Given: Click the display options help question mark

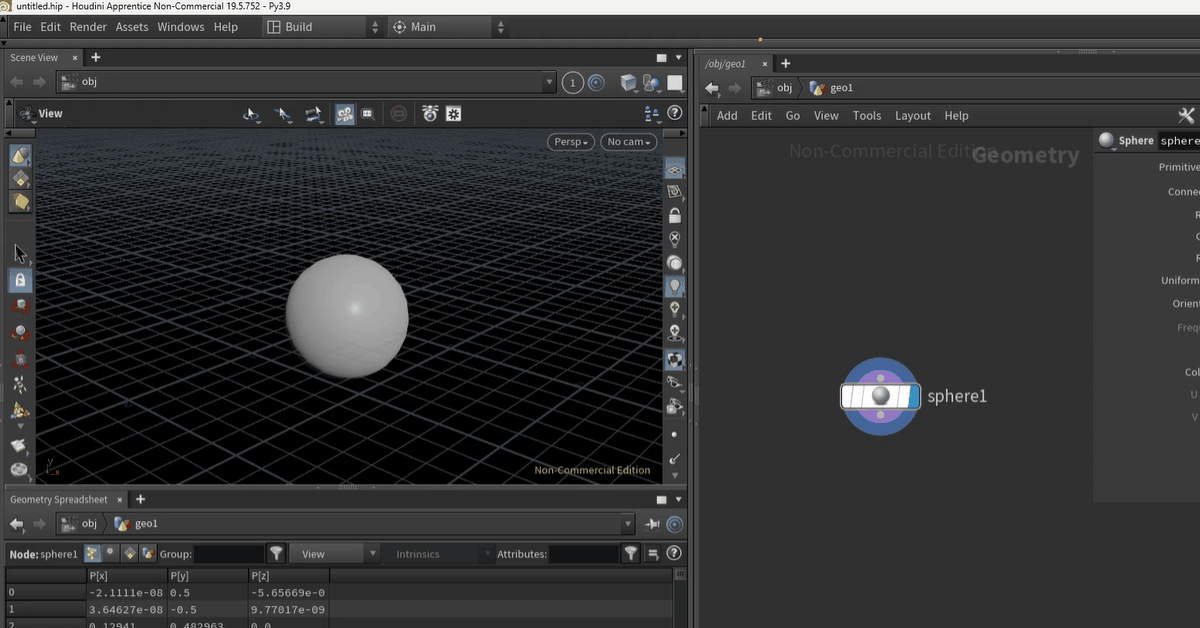Looking at the screenshot, I should tap(674, 114).
